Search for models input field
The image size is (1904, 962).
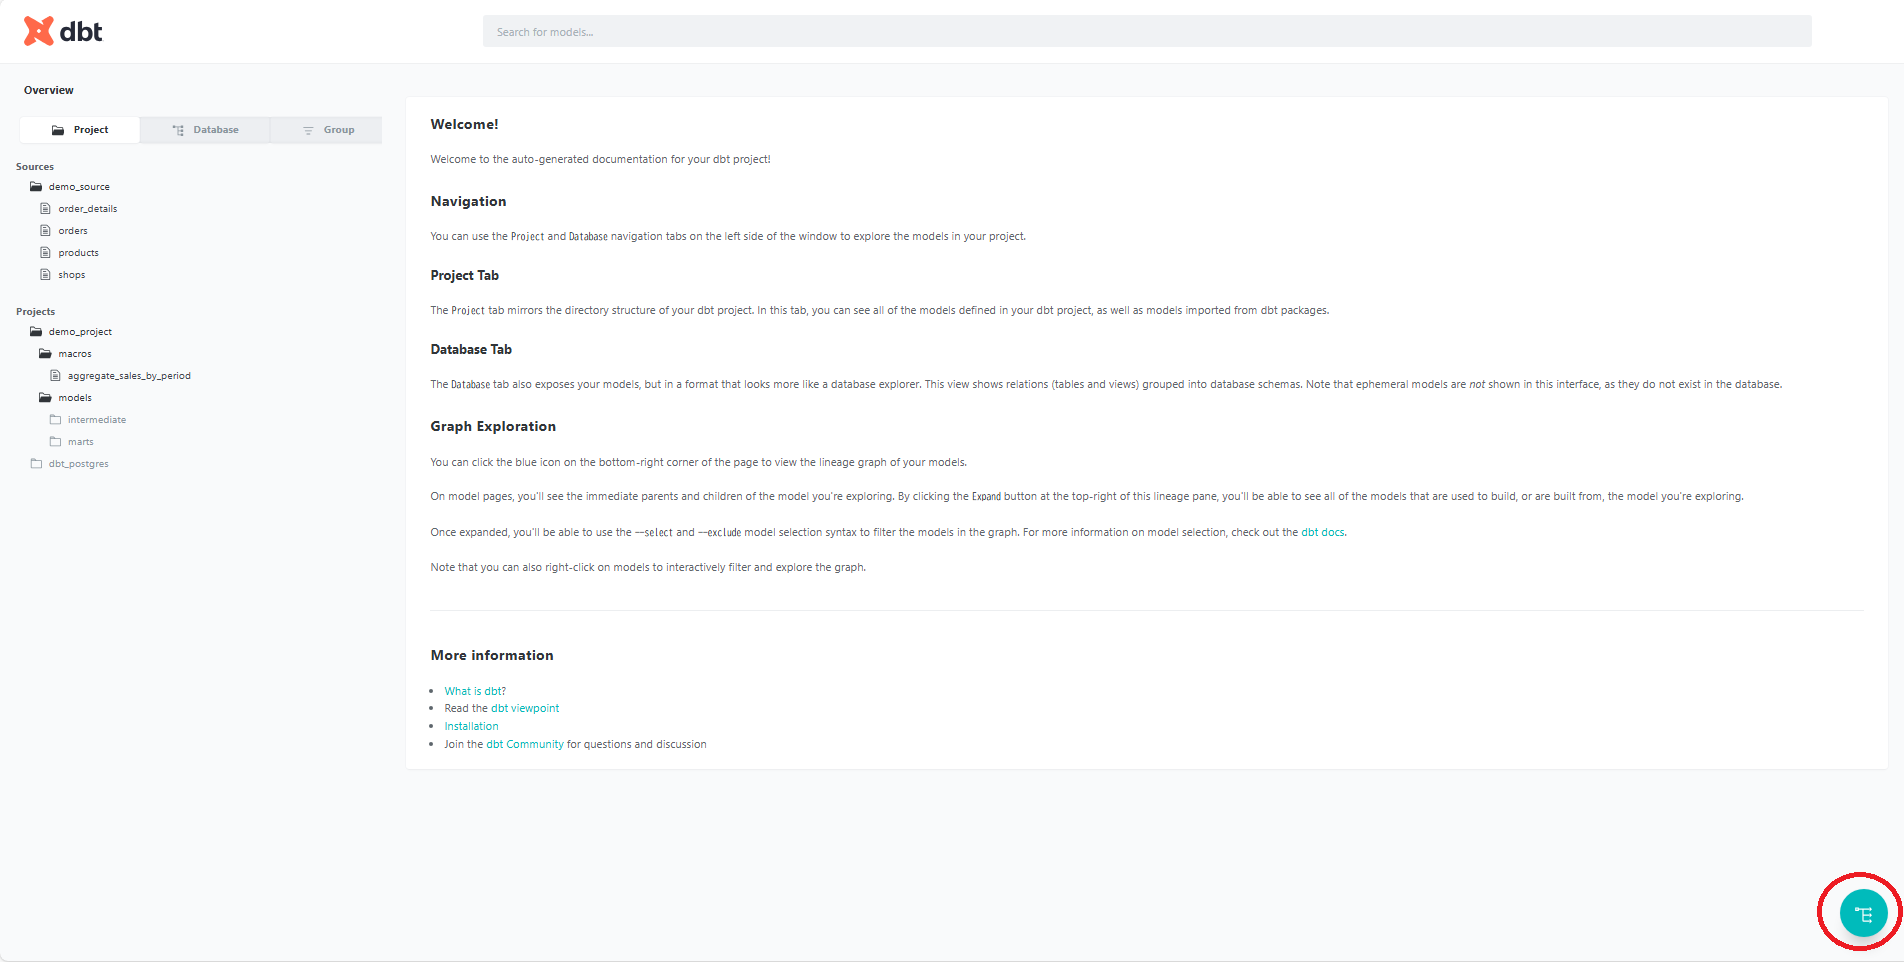pos(1147,31)
